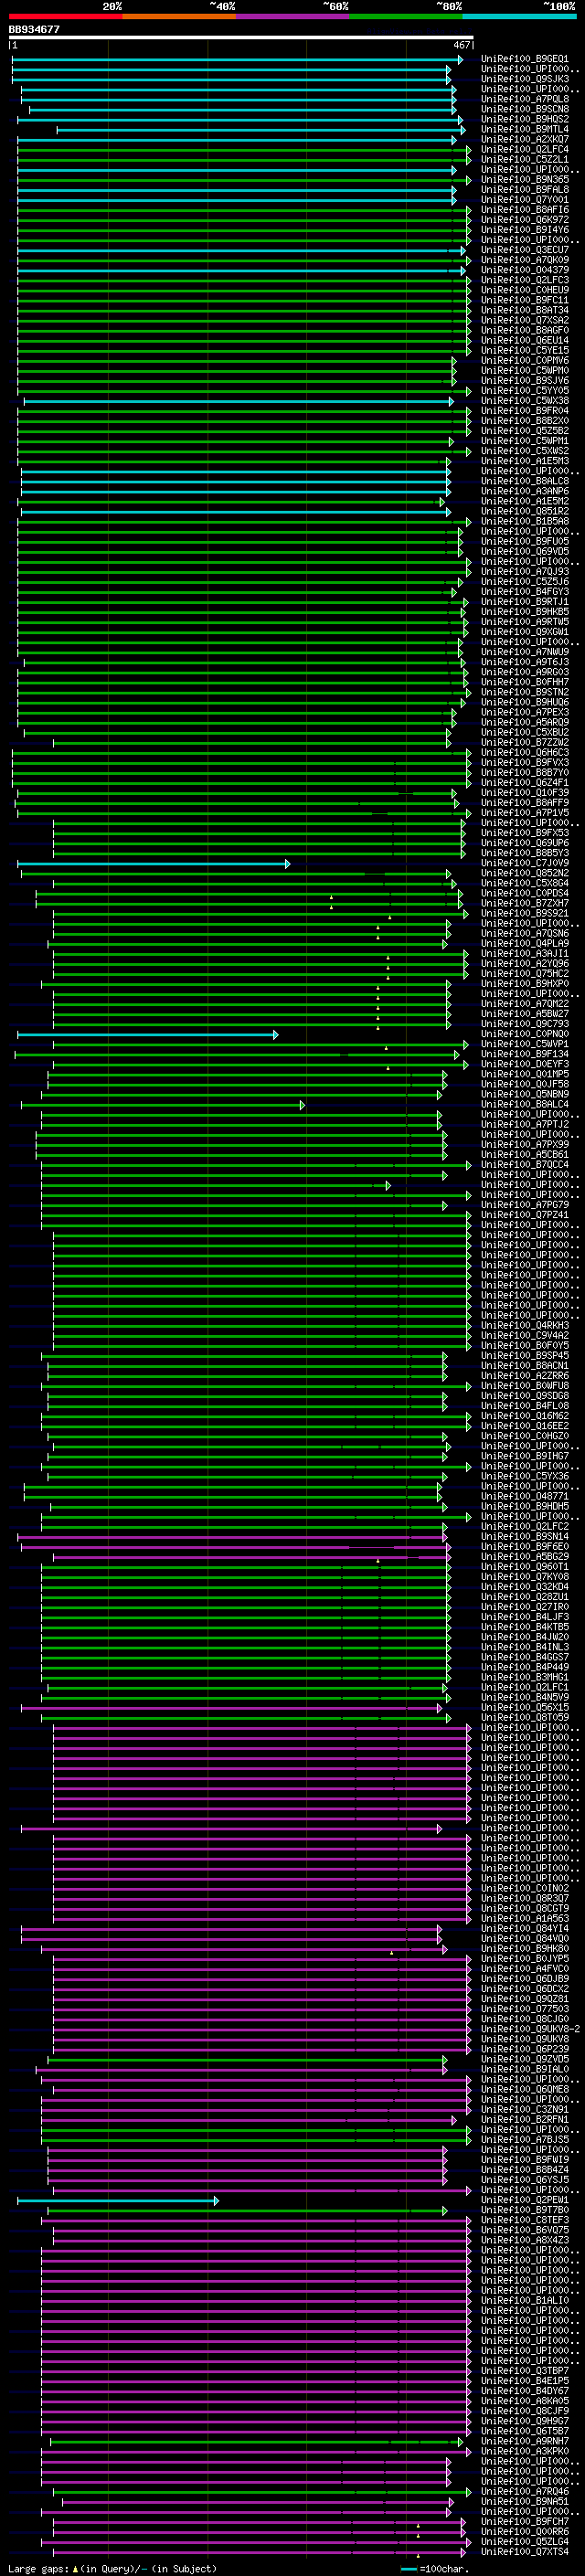The image size is (585, 2576).
Task: Select the UniRef100_Q8T059 label
Action: tap(525, 1718)
